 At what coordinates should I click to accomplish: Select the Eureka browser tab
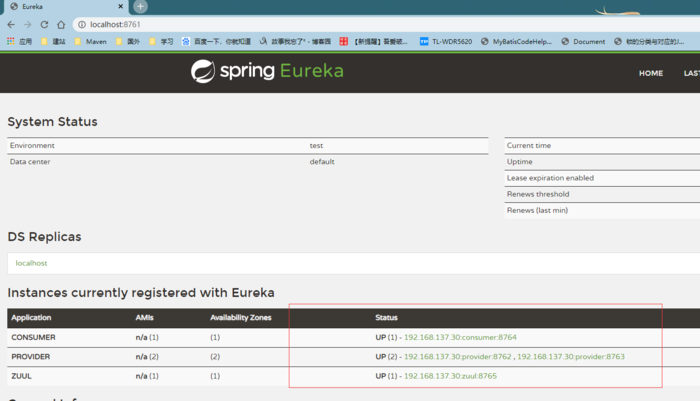pos(66,7)
